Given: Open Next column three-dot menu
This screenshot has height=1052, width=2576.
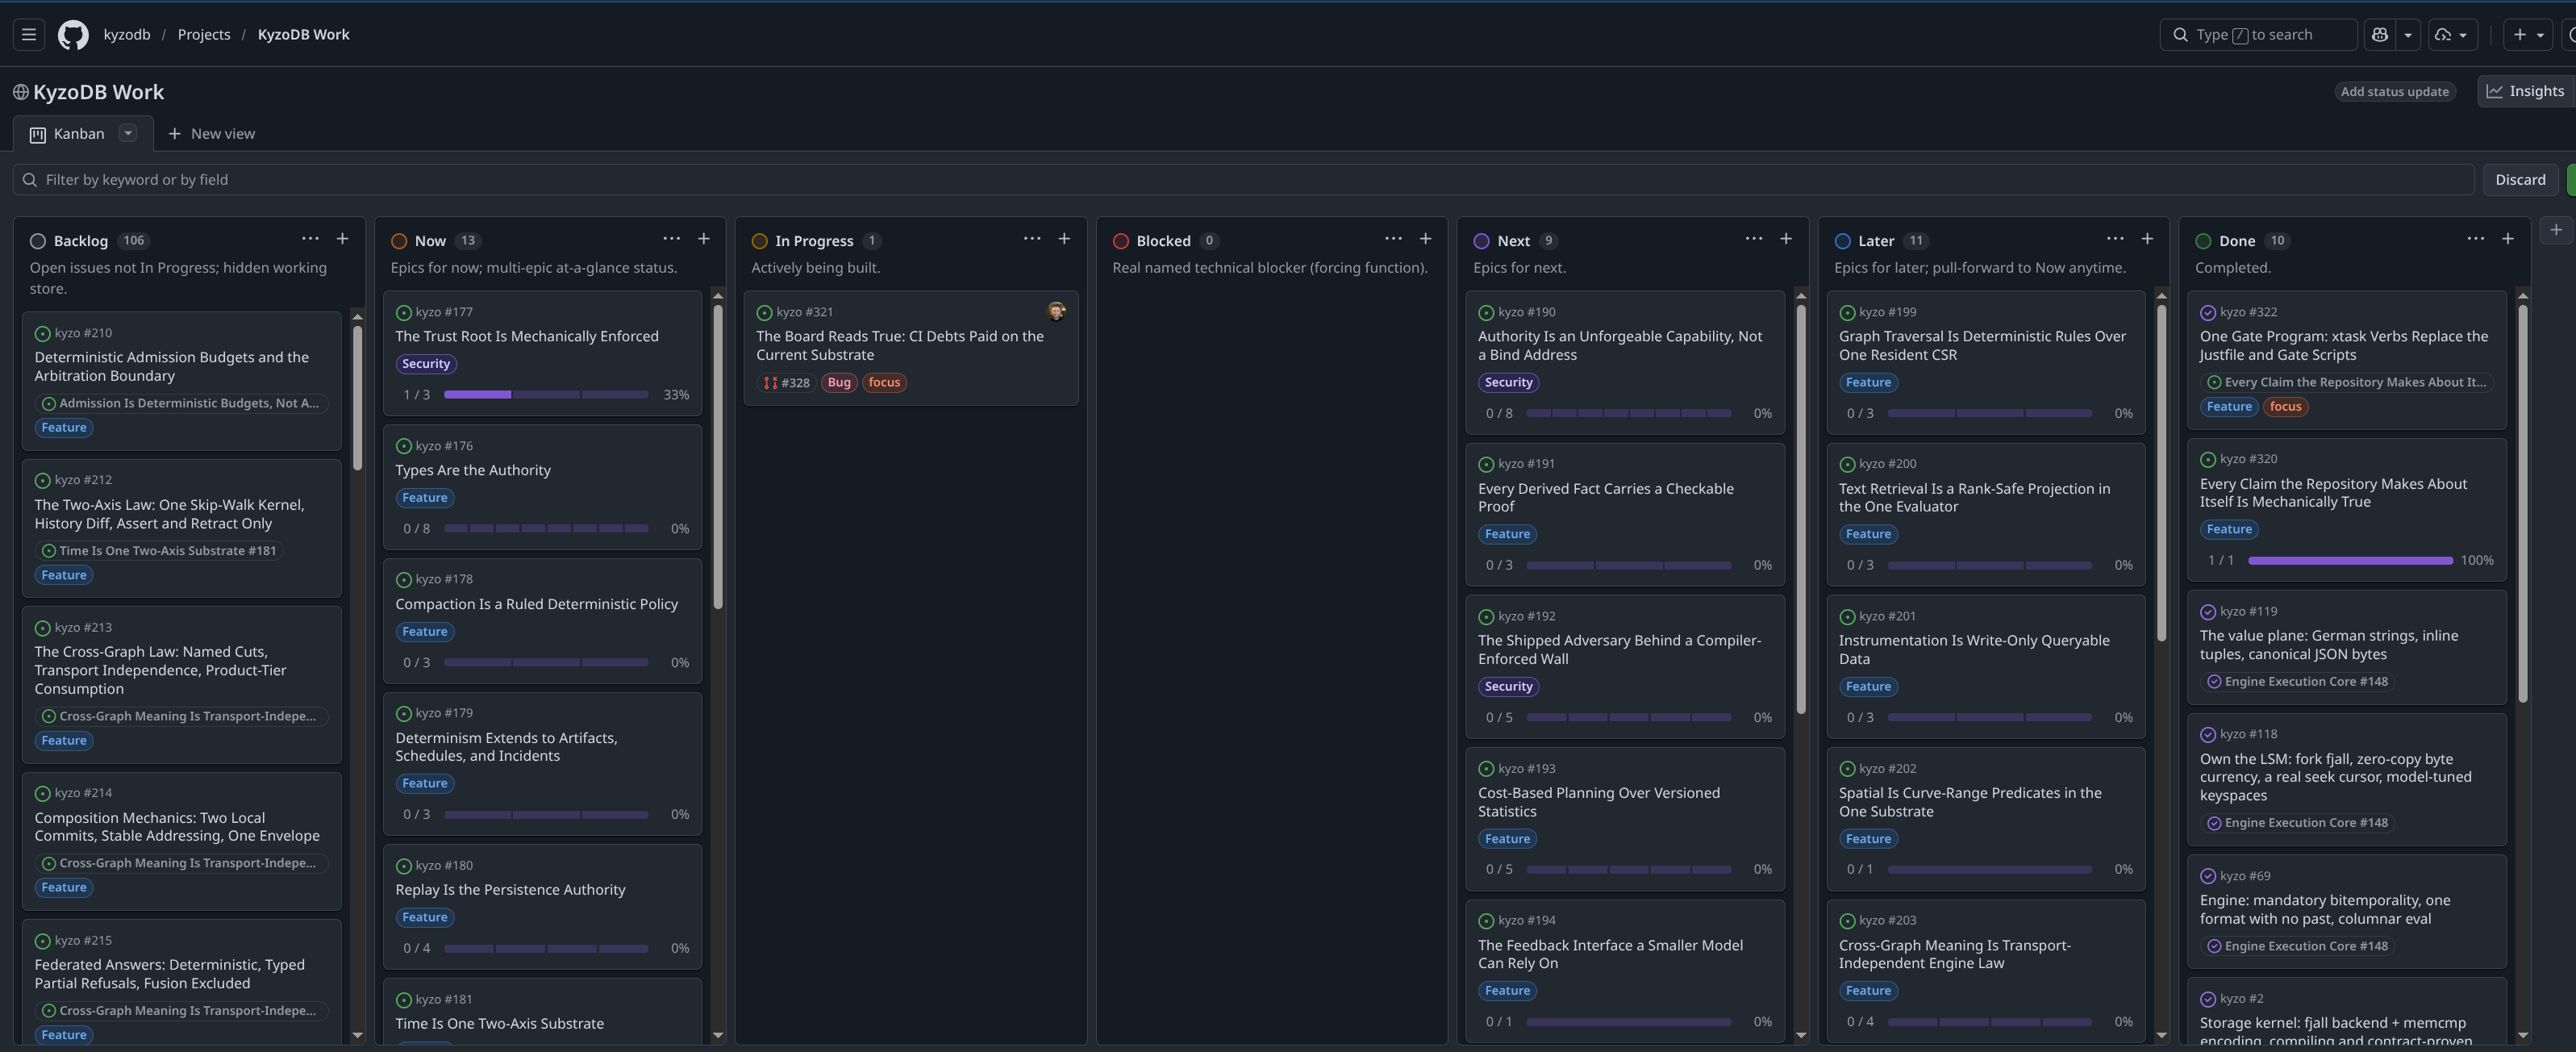Looking at the screenshot, I should (1754, 239).
